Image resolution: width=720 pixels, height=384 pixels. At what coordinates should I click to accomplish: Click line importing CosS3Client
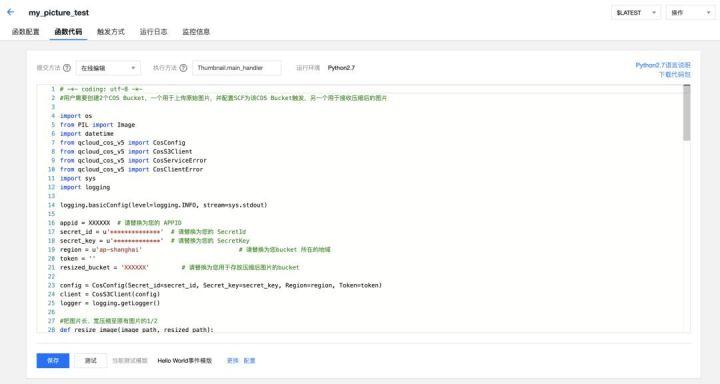[x=126, y=152]
